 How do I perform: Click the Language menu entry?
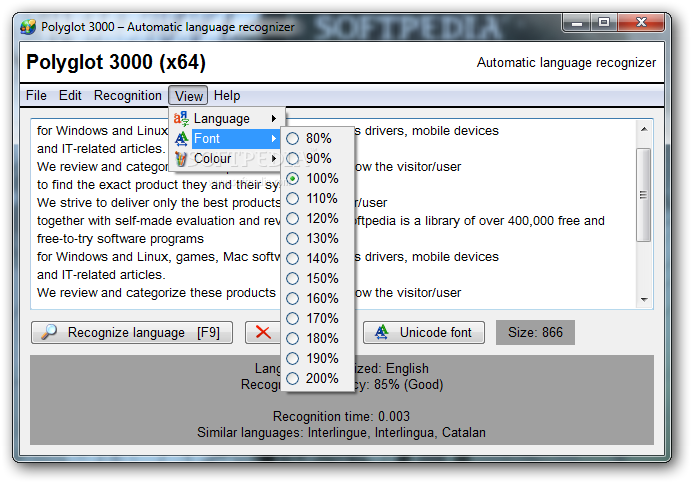(226, 118)
